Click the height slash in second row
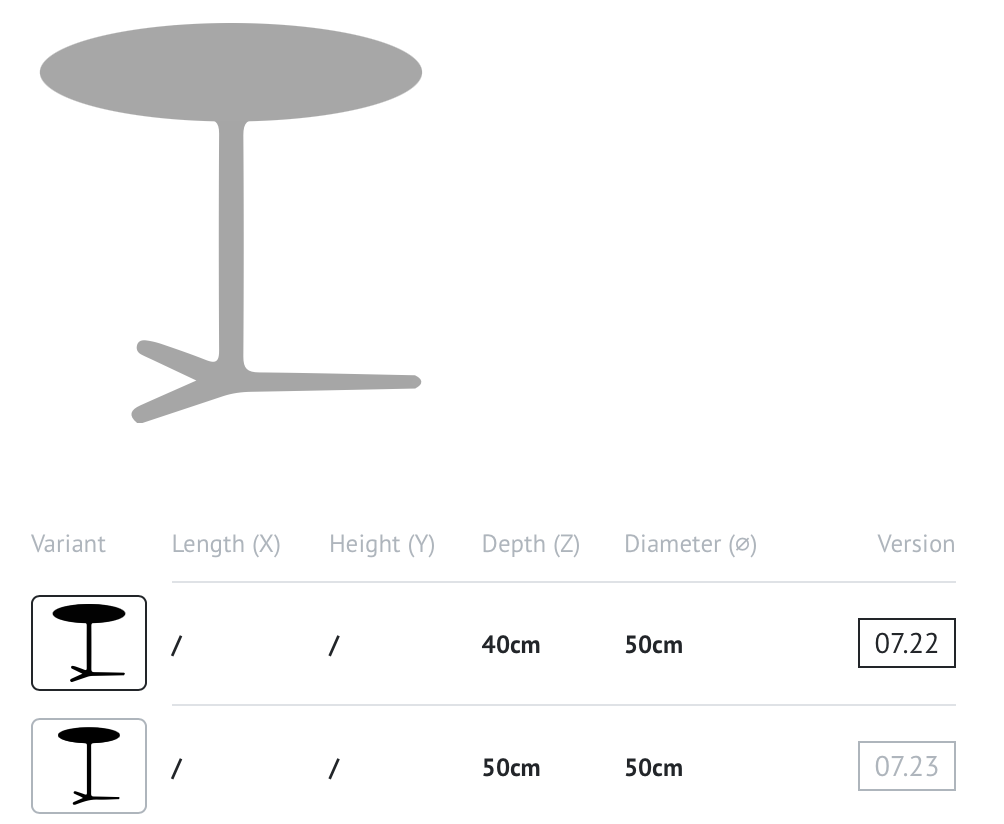 pos(334,768)
